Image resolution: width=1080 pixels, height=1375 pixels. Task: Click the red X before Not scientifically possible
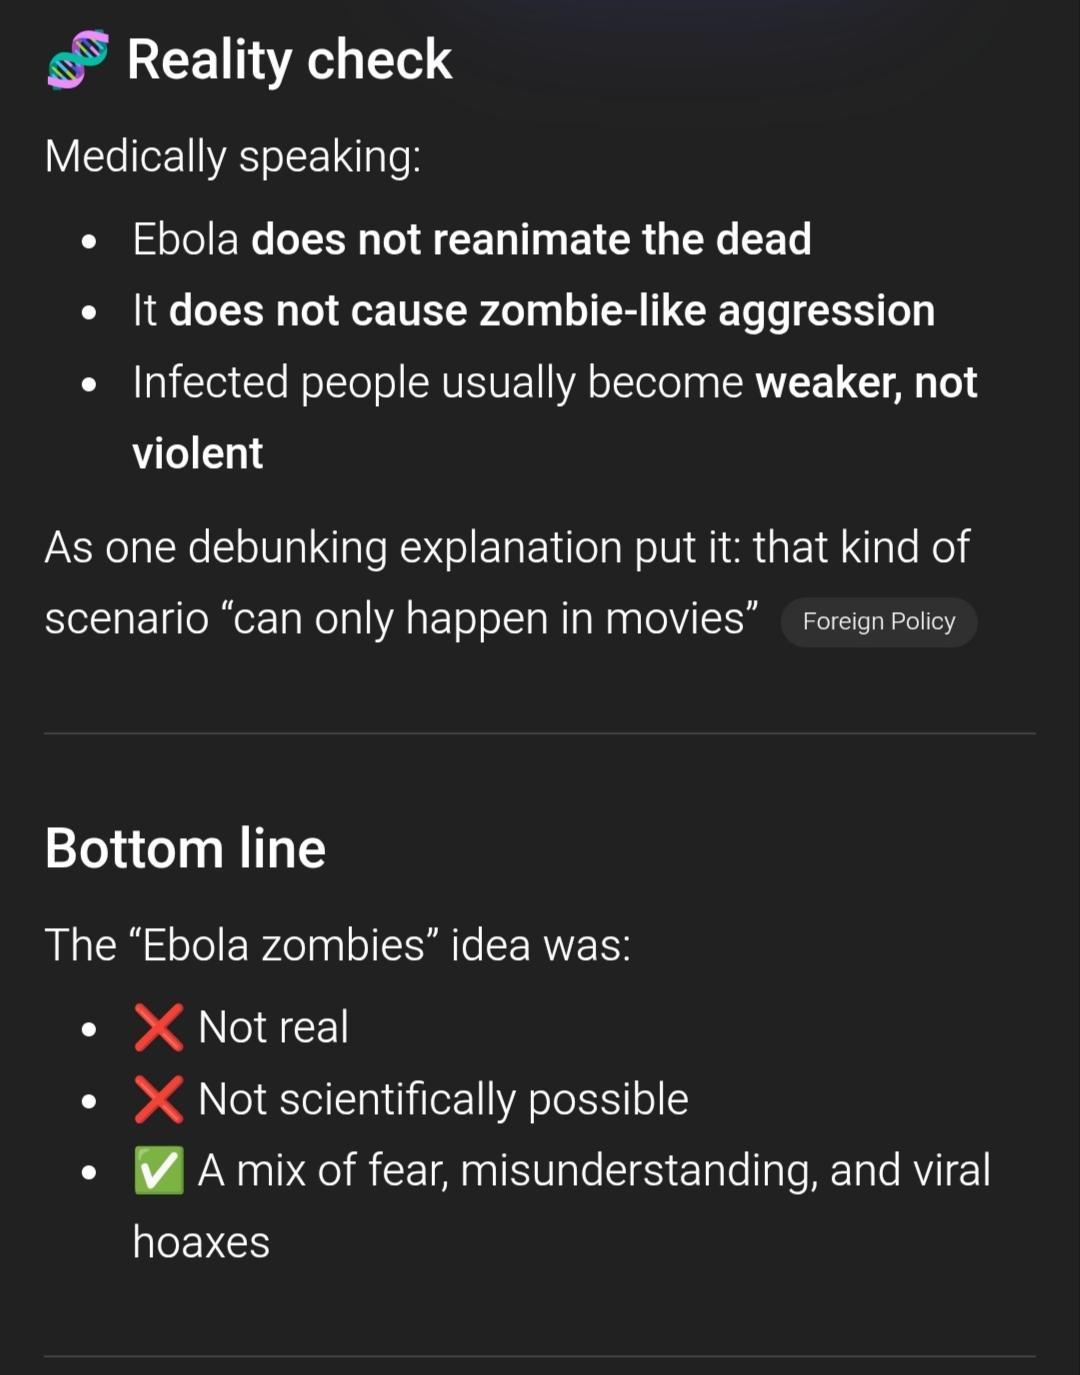tap(158, 1099)
